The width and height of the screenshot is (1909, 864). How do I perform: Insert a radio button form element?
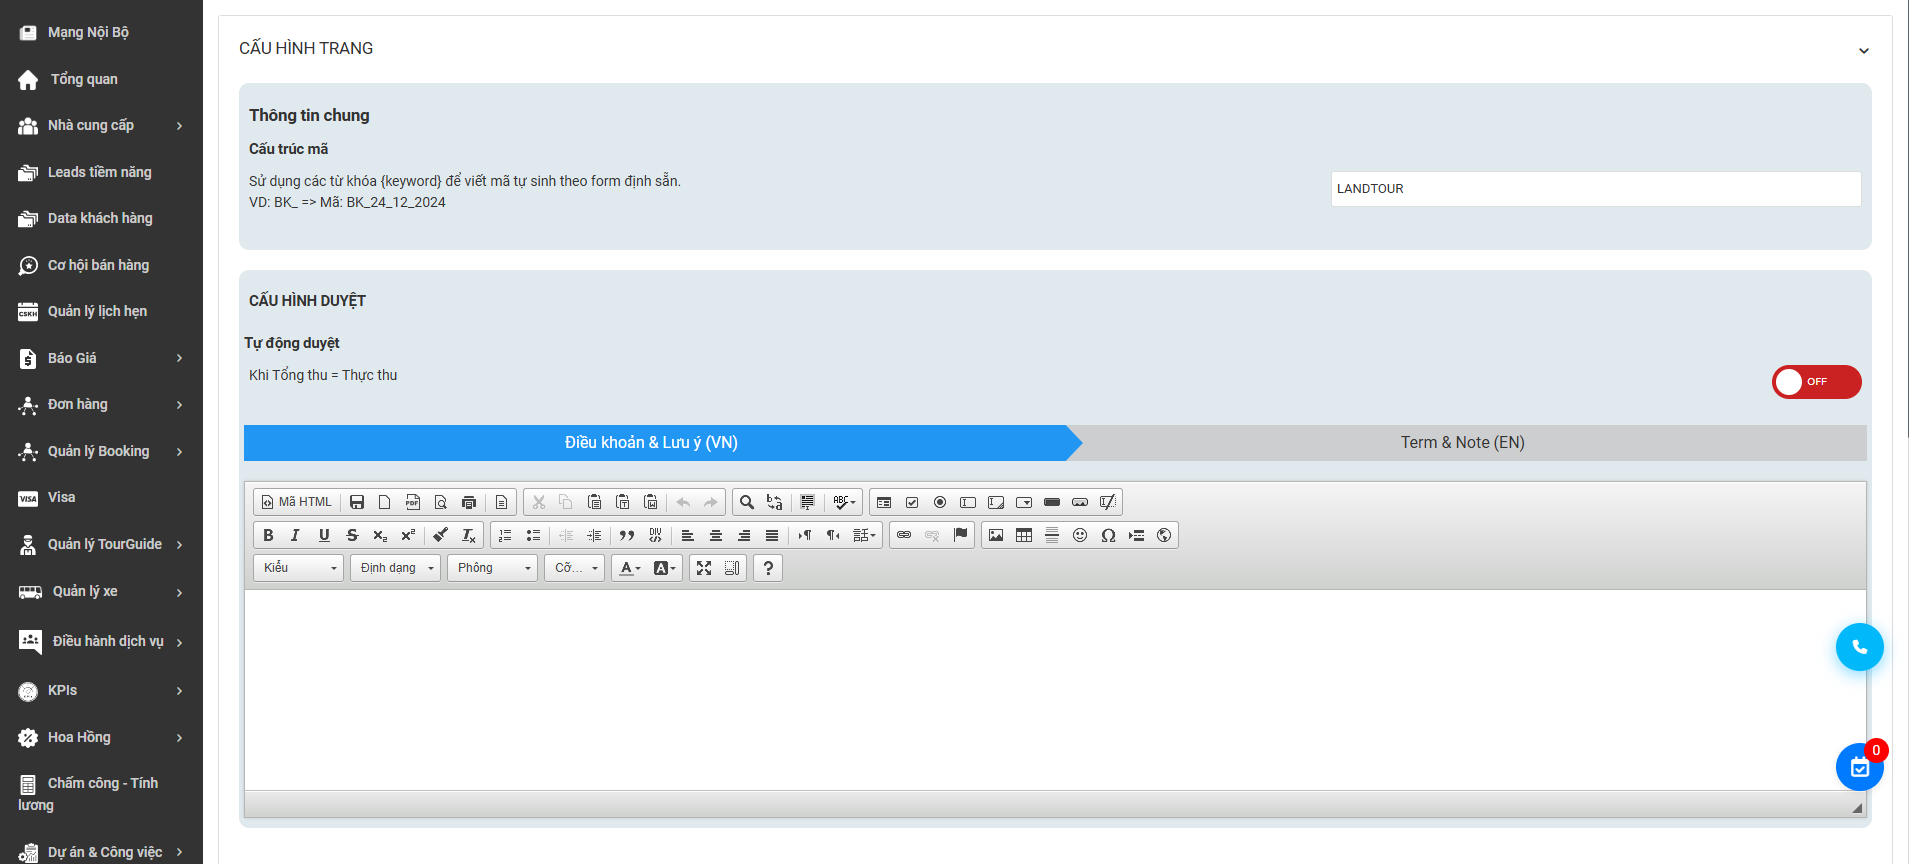pos(940,502)
